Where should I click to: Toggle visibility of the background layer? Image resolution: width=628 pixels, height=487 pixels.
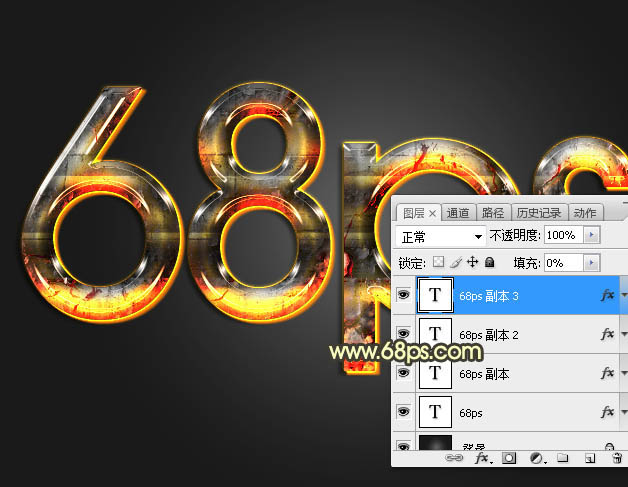coord(403,446)
